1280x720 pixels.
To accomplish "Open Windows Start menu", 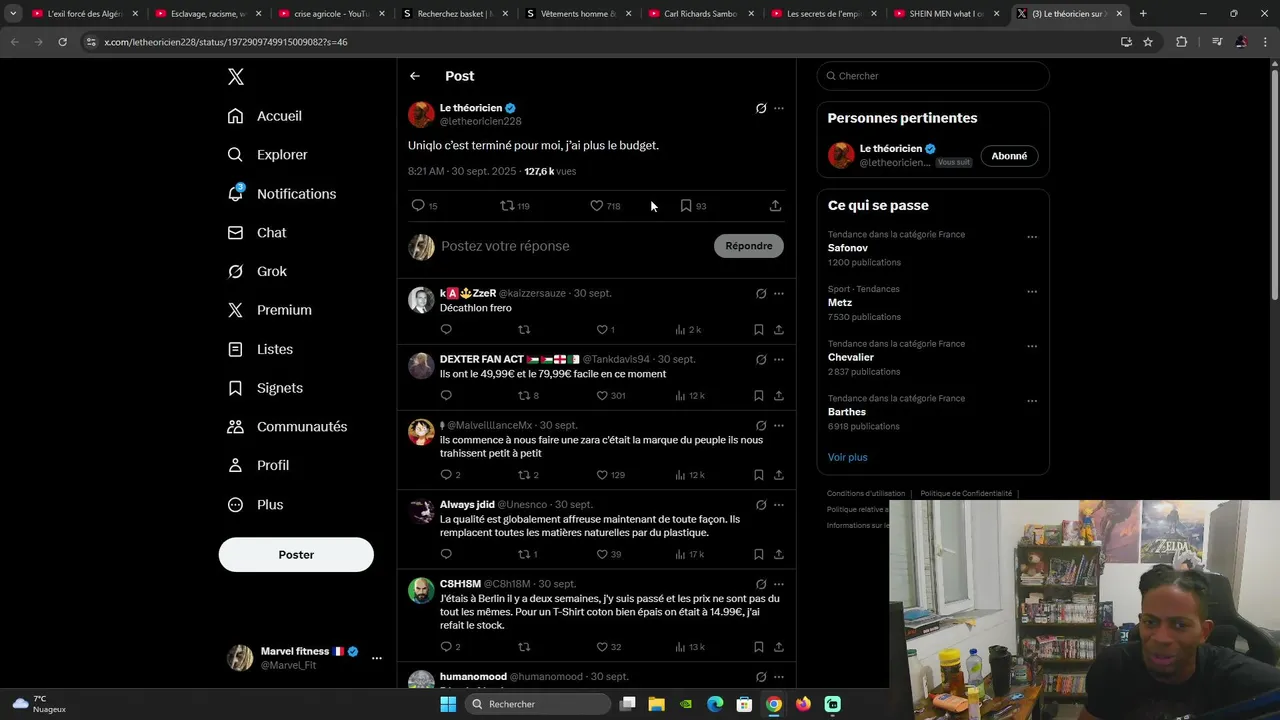I will pos(448,704).
